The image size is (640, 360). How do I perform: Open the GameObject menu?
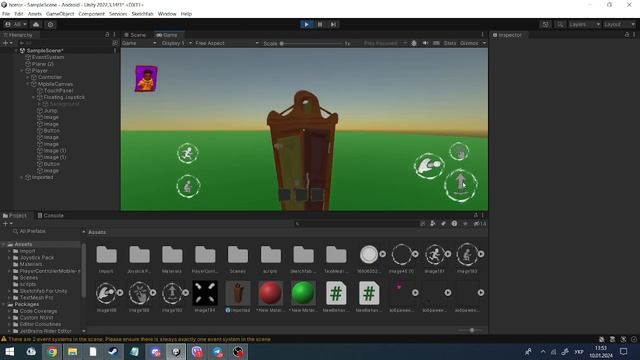[x=60, y=14]
